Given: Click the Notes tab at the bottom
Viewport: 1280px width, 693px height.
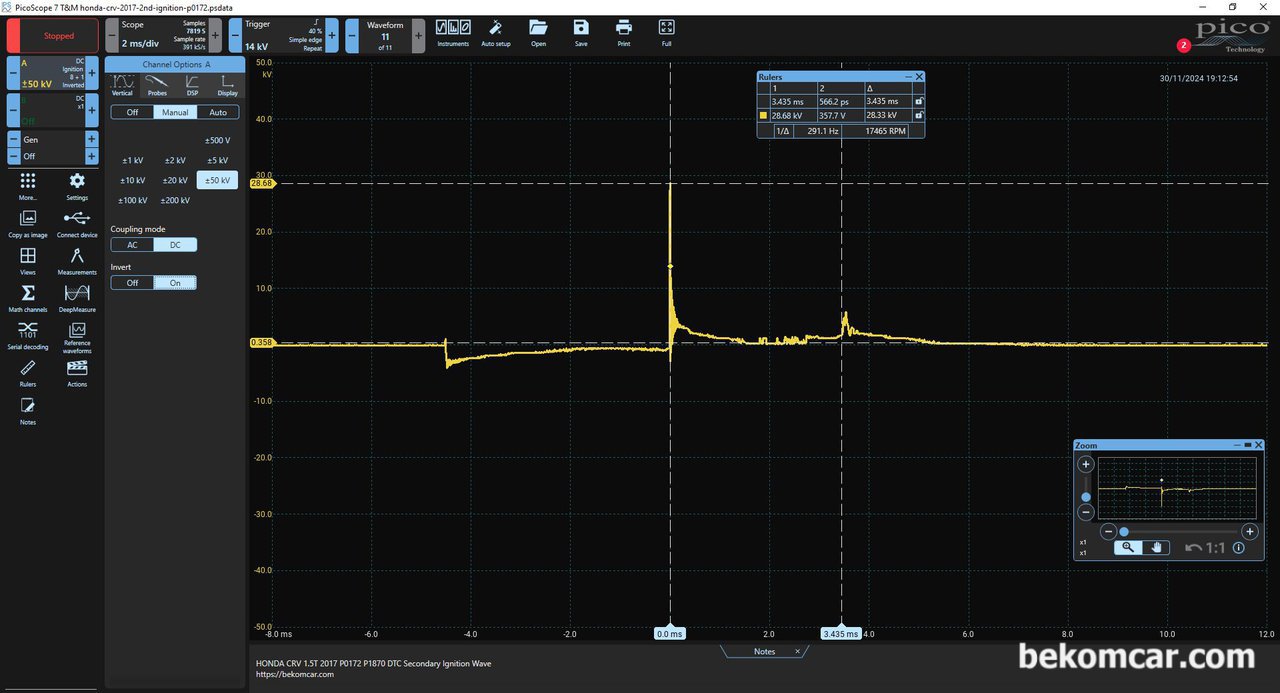Looking at the screenshot, I should [764, 651].
